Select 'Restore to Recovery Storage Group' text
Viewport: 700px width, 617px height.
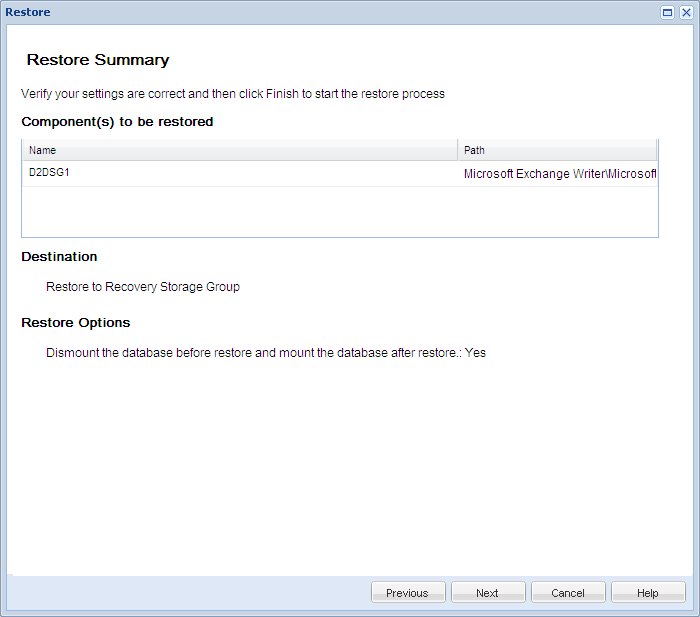(x=143, y=287)
